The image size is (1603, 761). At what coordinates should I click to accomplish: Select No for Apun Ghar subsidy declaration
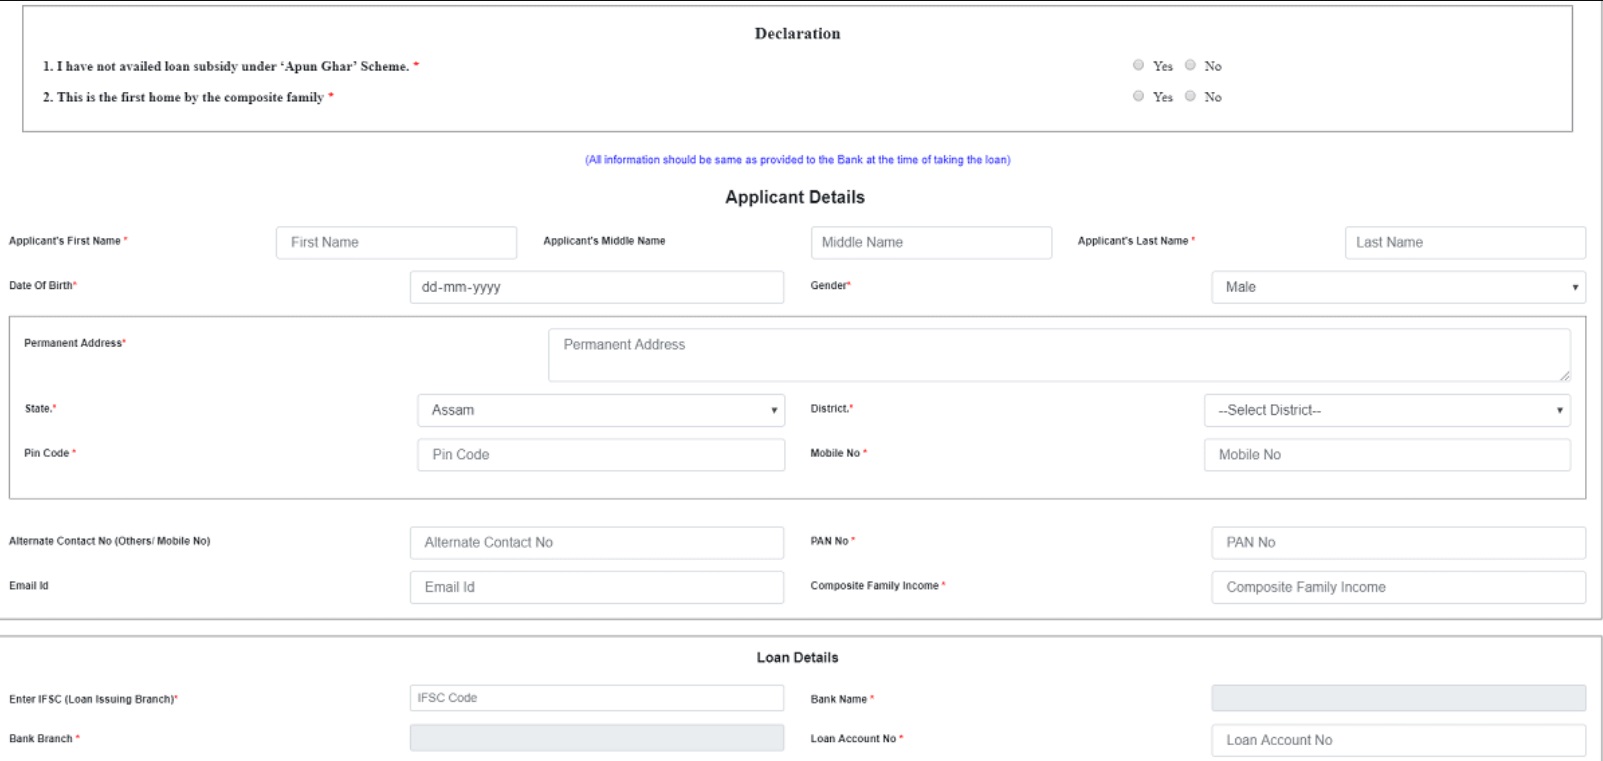click(1190, 65)
